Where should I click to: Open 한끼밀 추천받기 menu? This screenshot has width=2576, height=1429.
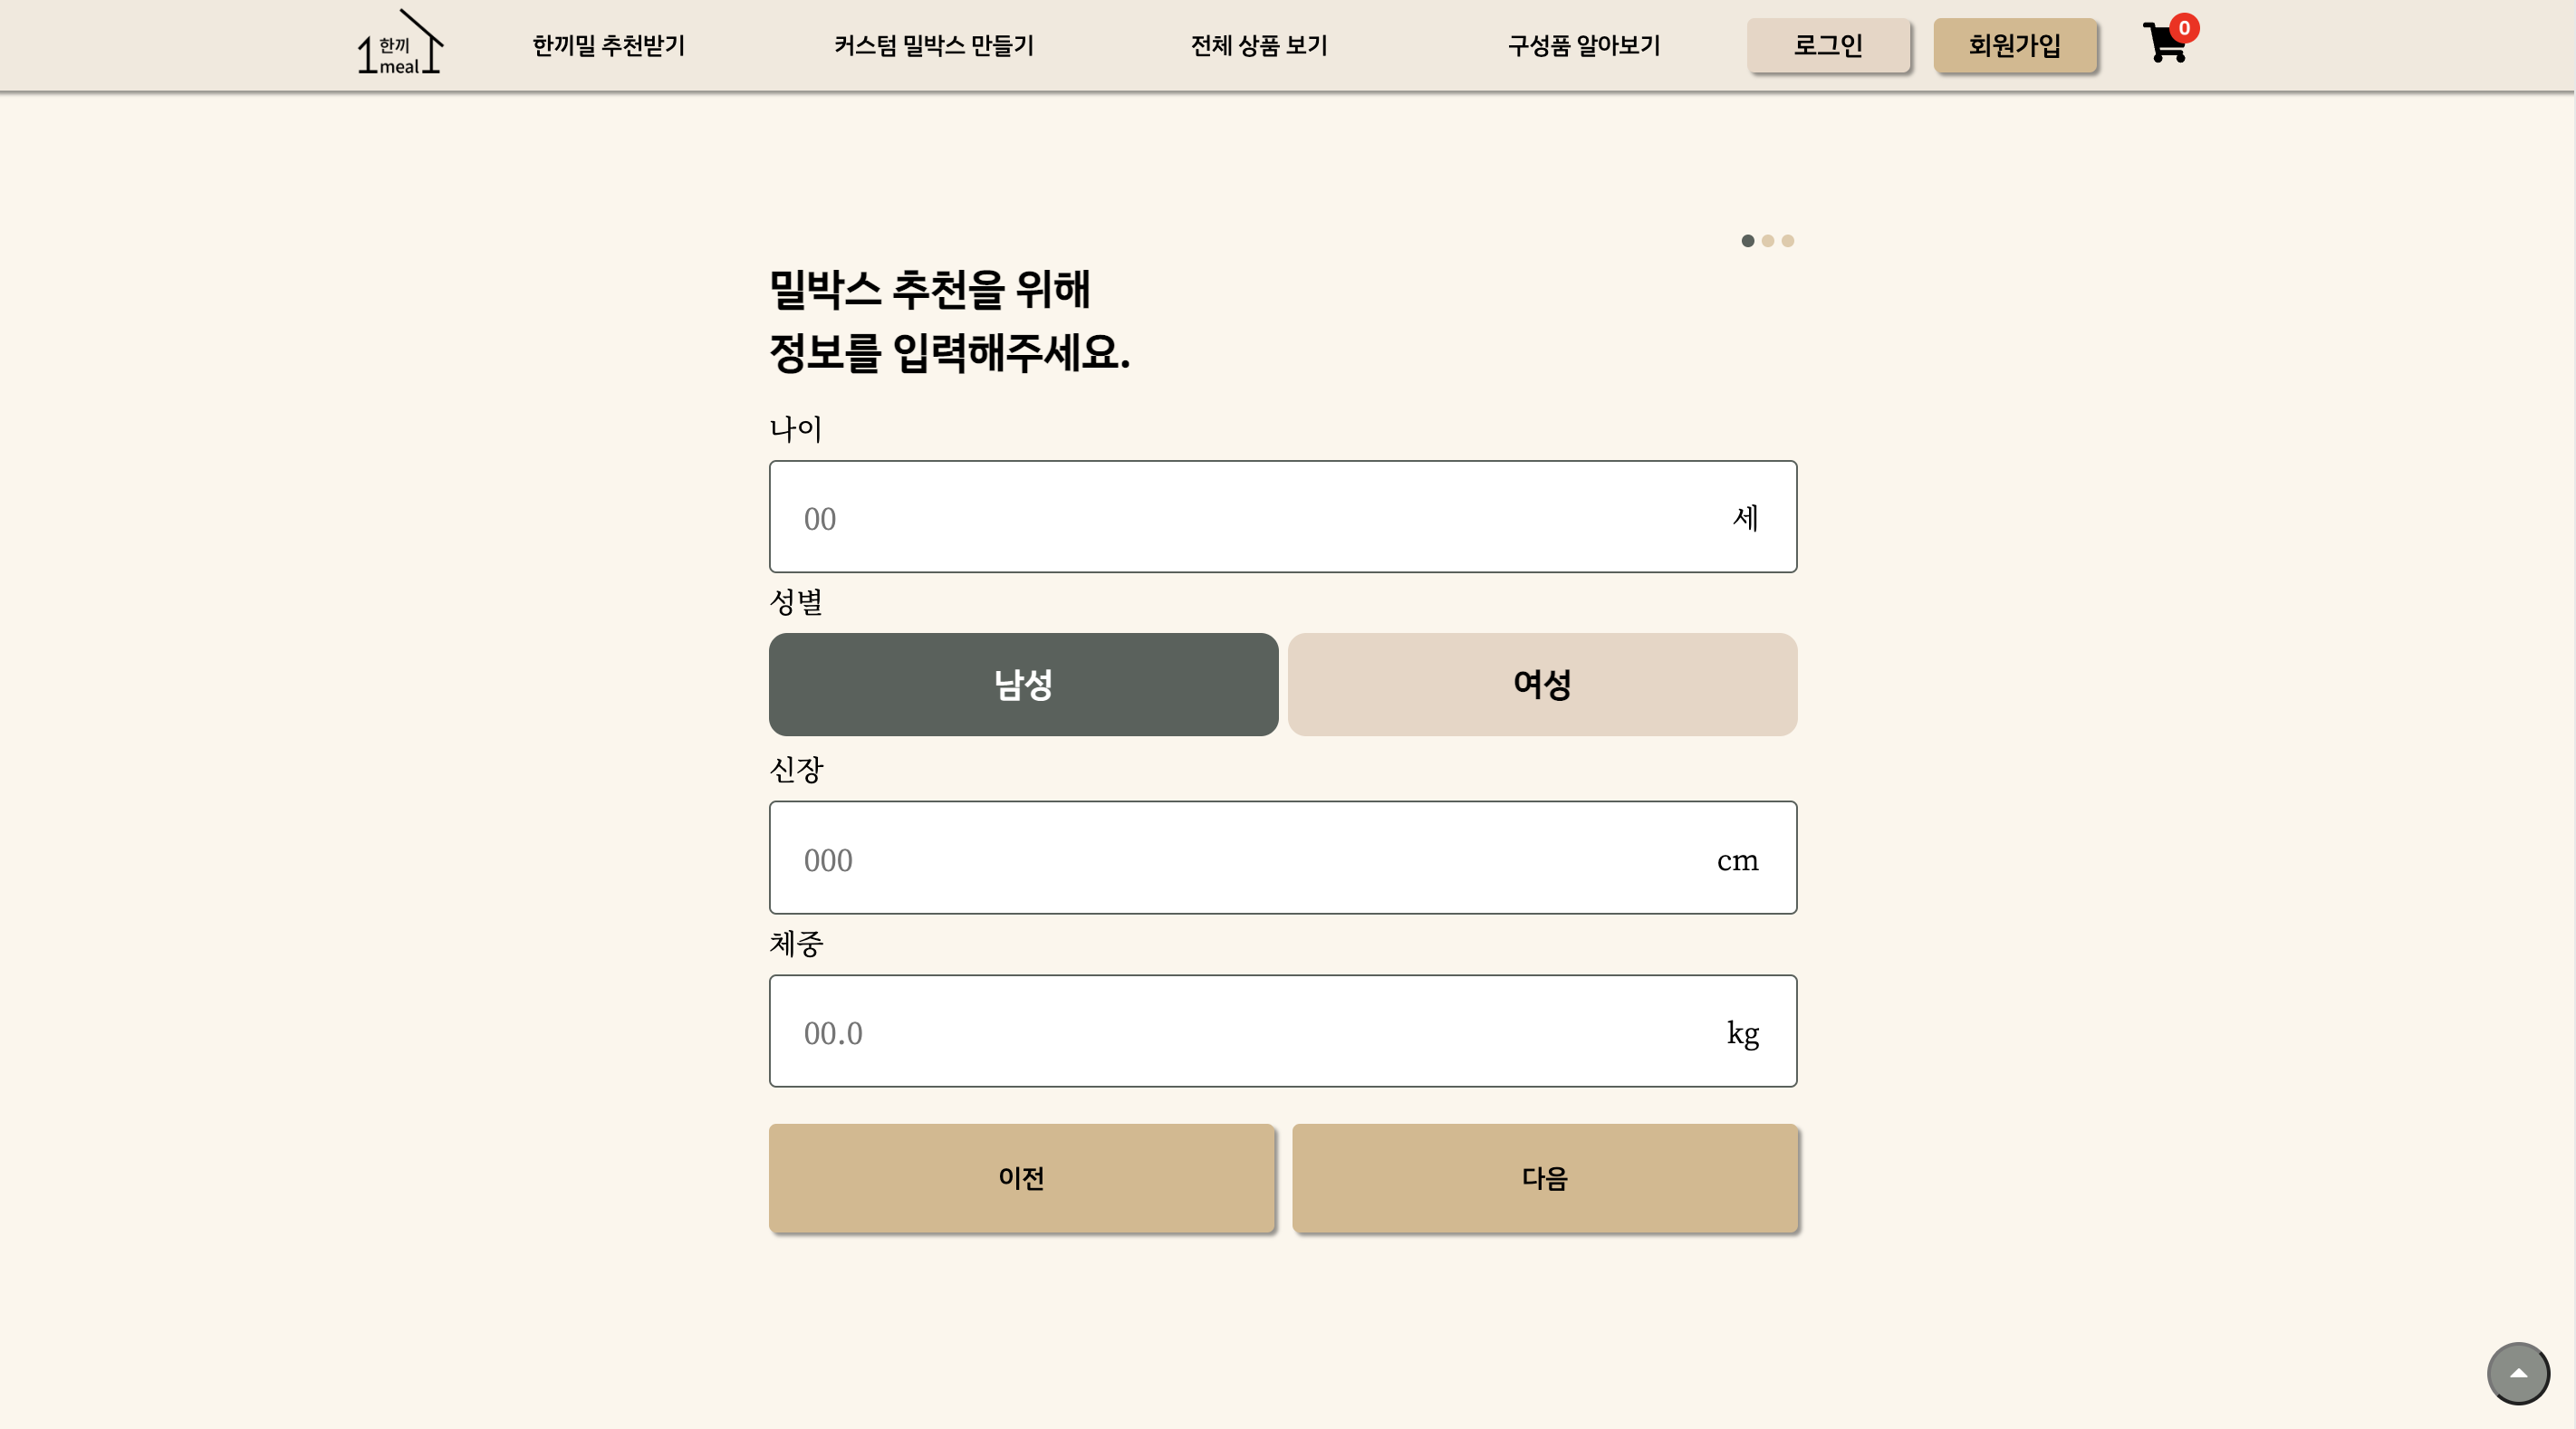(608, 46)
